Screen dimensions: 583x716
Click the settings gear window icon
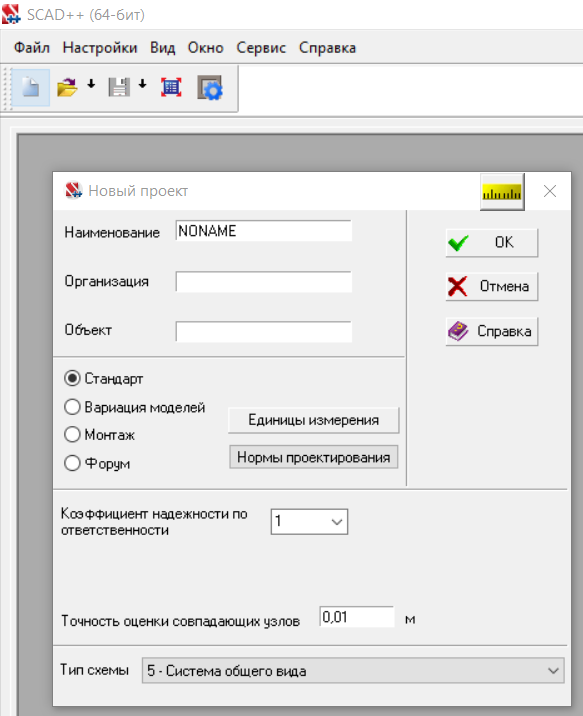click(x=210, y=87)
